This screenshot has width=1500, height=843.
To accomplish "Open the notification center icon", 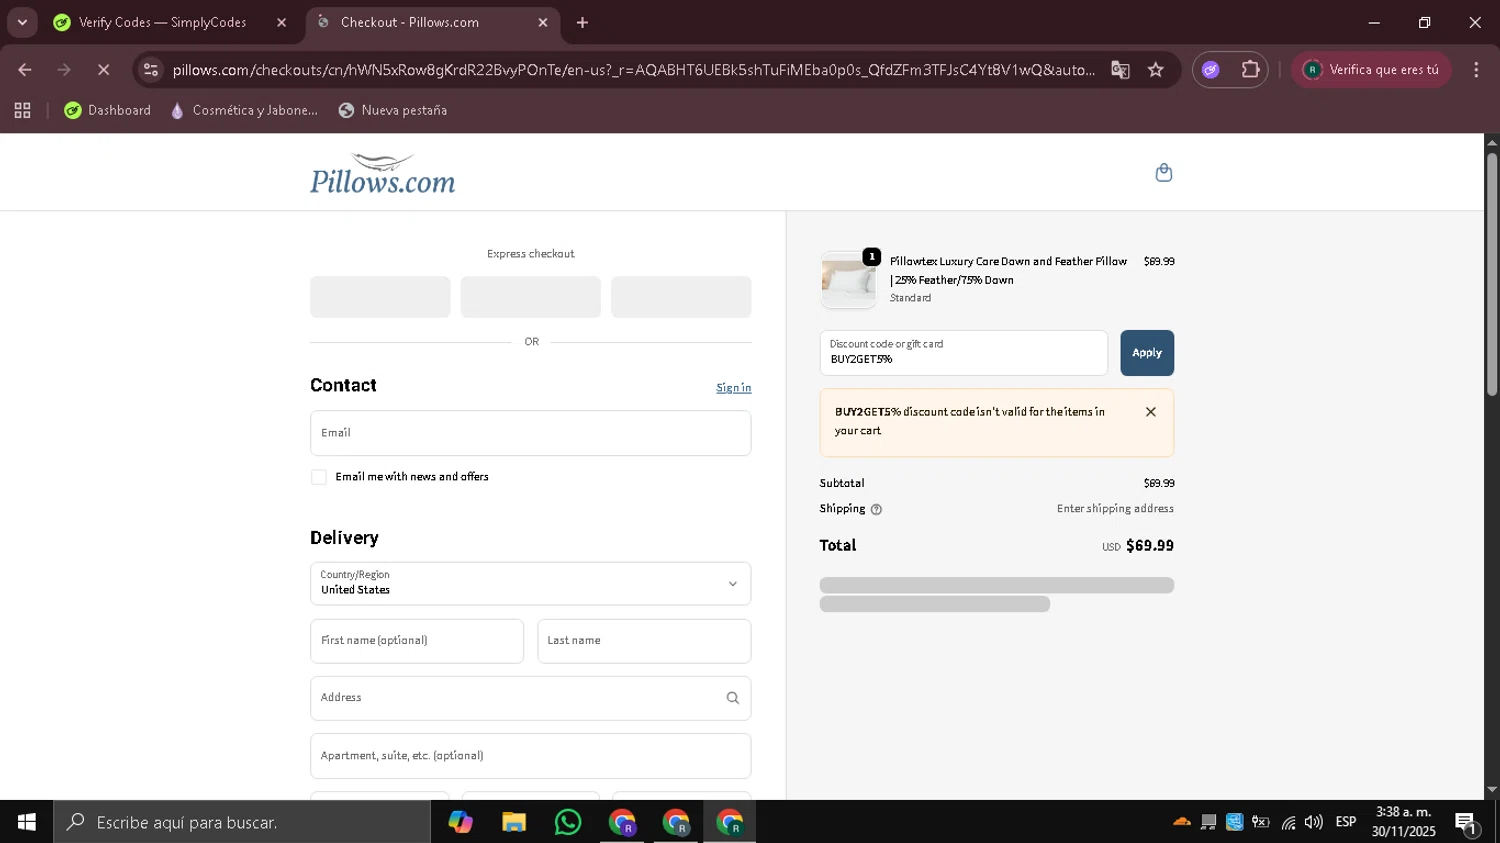I will tap(1466, 823).
